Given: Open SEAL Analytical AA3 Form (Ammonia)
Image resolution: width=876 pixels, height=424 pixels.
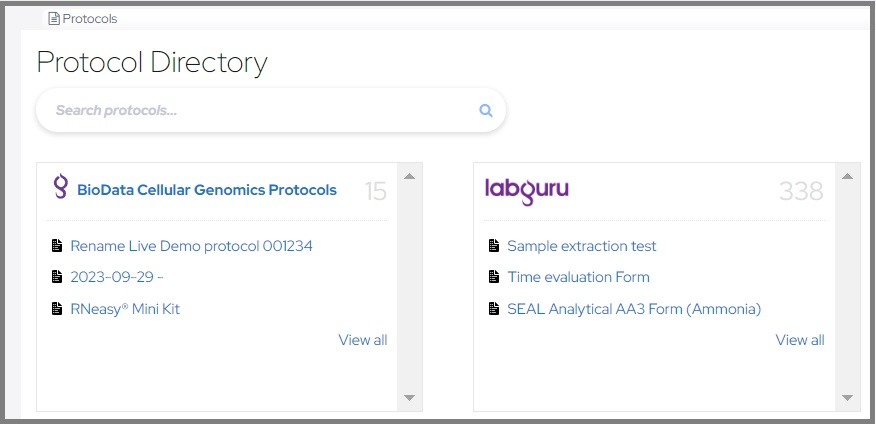Looking at the screenshot, I should pos(634,309).
